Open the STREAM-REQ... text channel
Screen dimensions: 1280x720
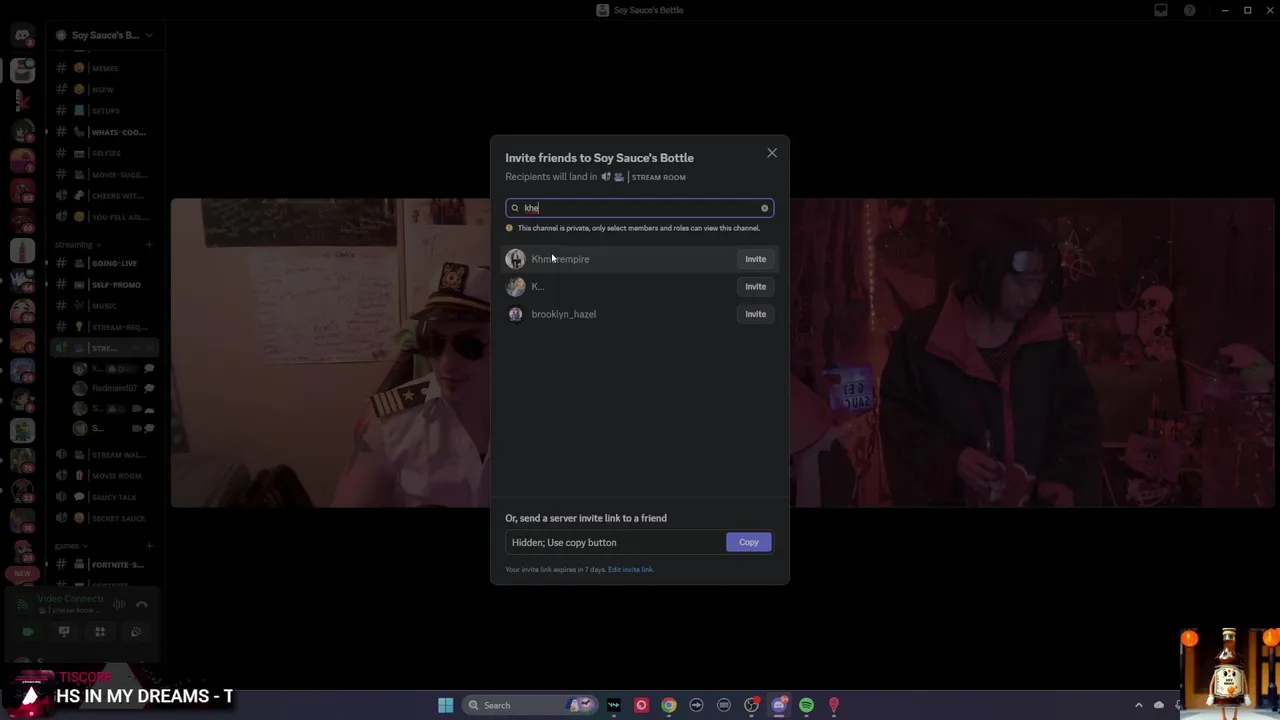[104, 327]
